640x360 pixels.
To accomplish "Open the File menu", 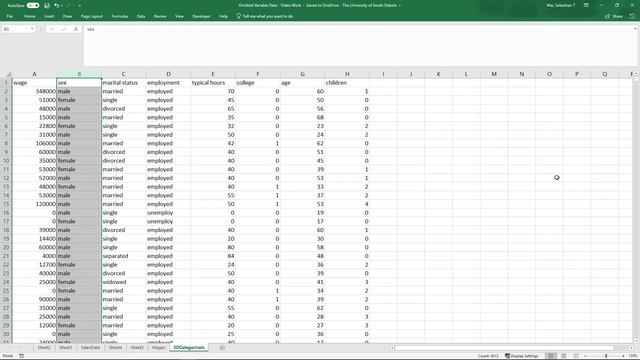I will tap(9, 16).
